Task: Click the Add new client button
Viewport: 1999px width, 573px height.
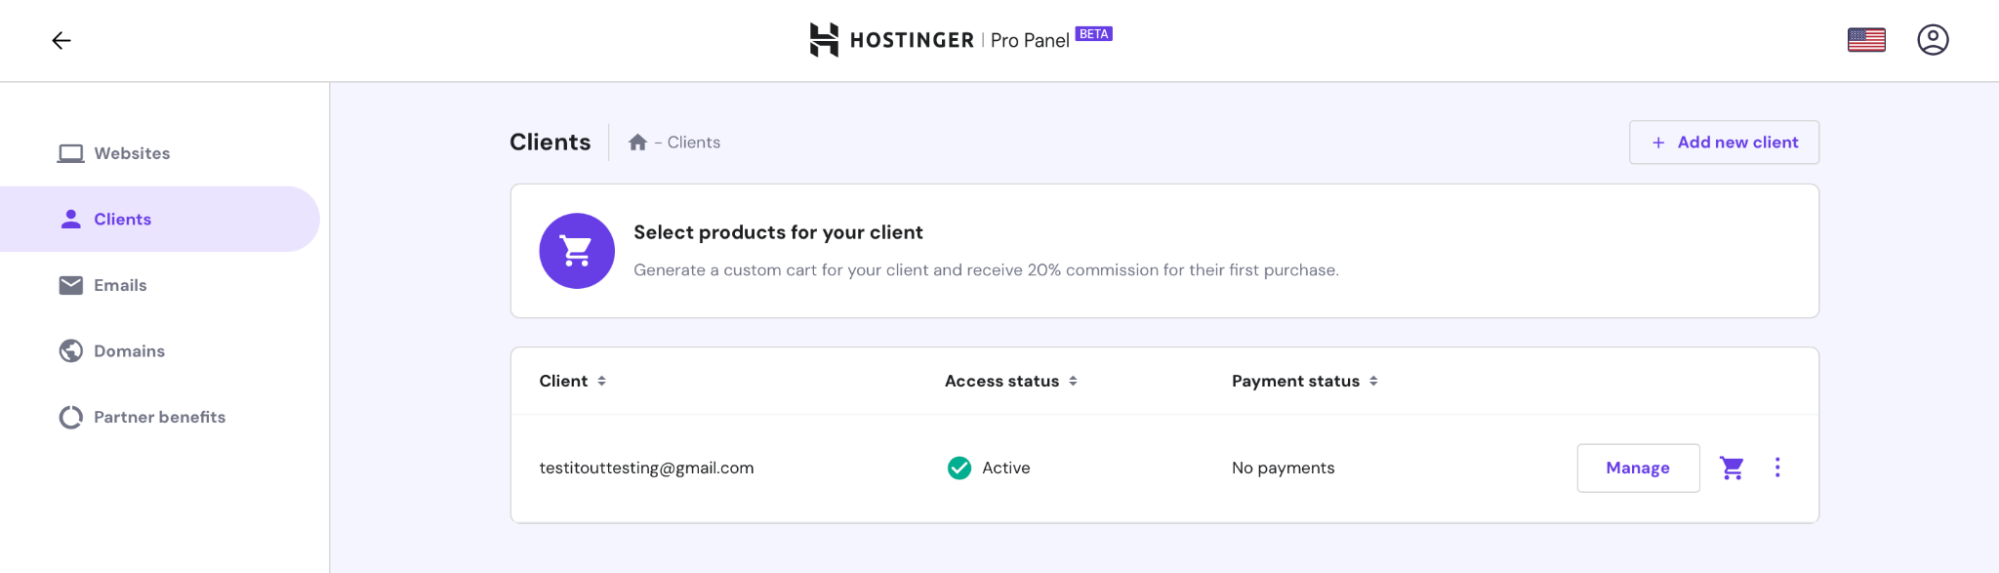Action: (1723, 142)
